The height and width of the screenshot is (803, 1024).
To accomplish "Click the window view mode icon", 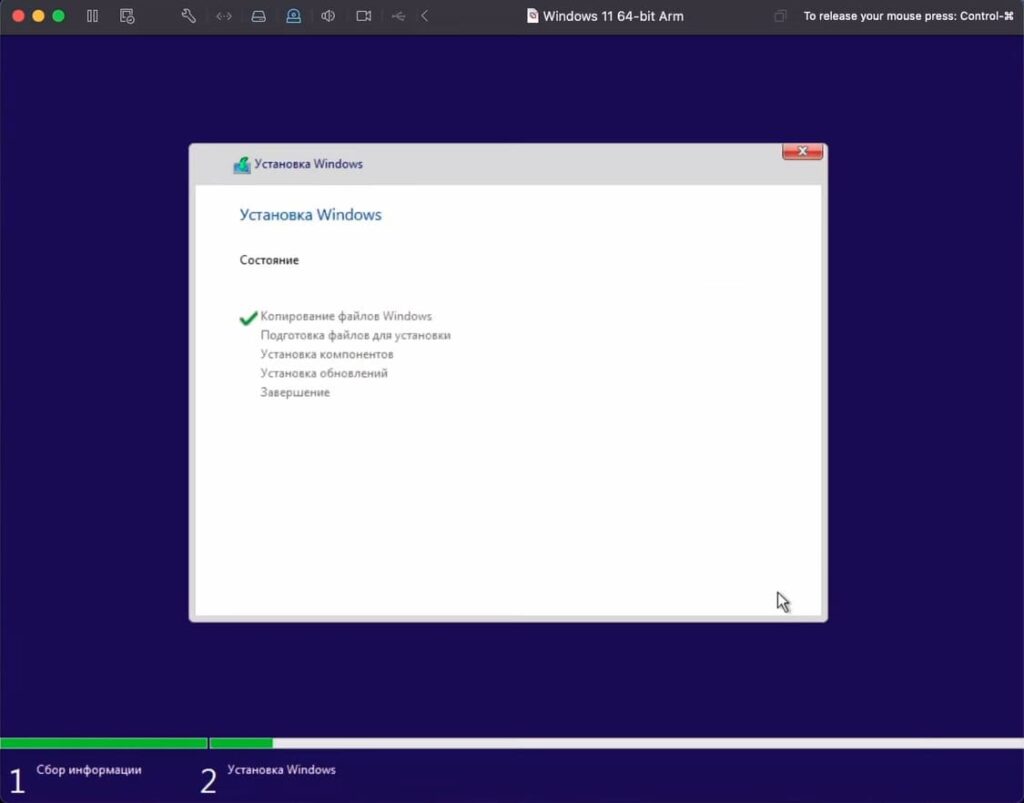I will [x=781, y=16].
